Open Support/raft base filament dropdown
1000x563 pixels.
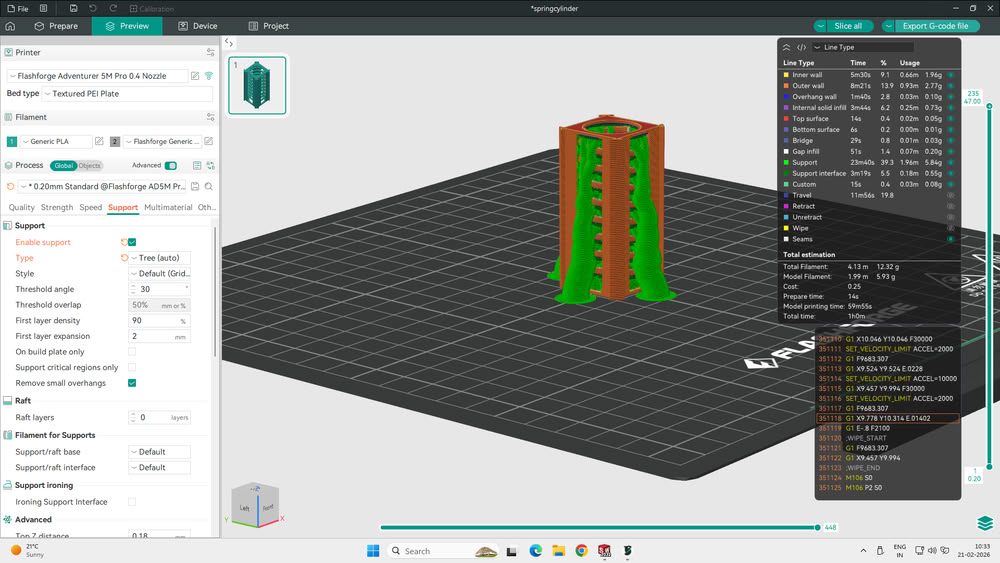tap(159, 452)
